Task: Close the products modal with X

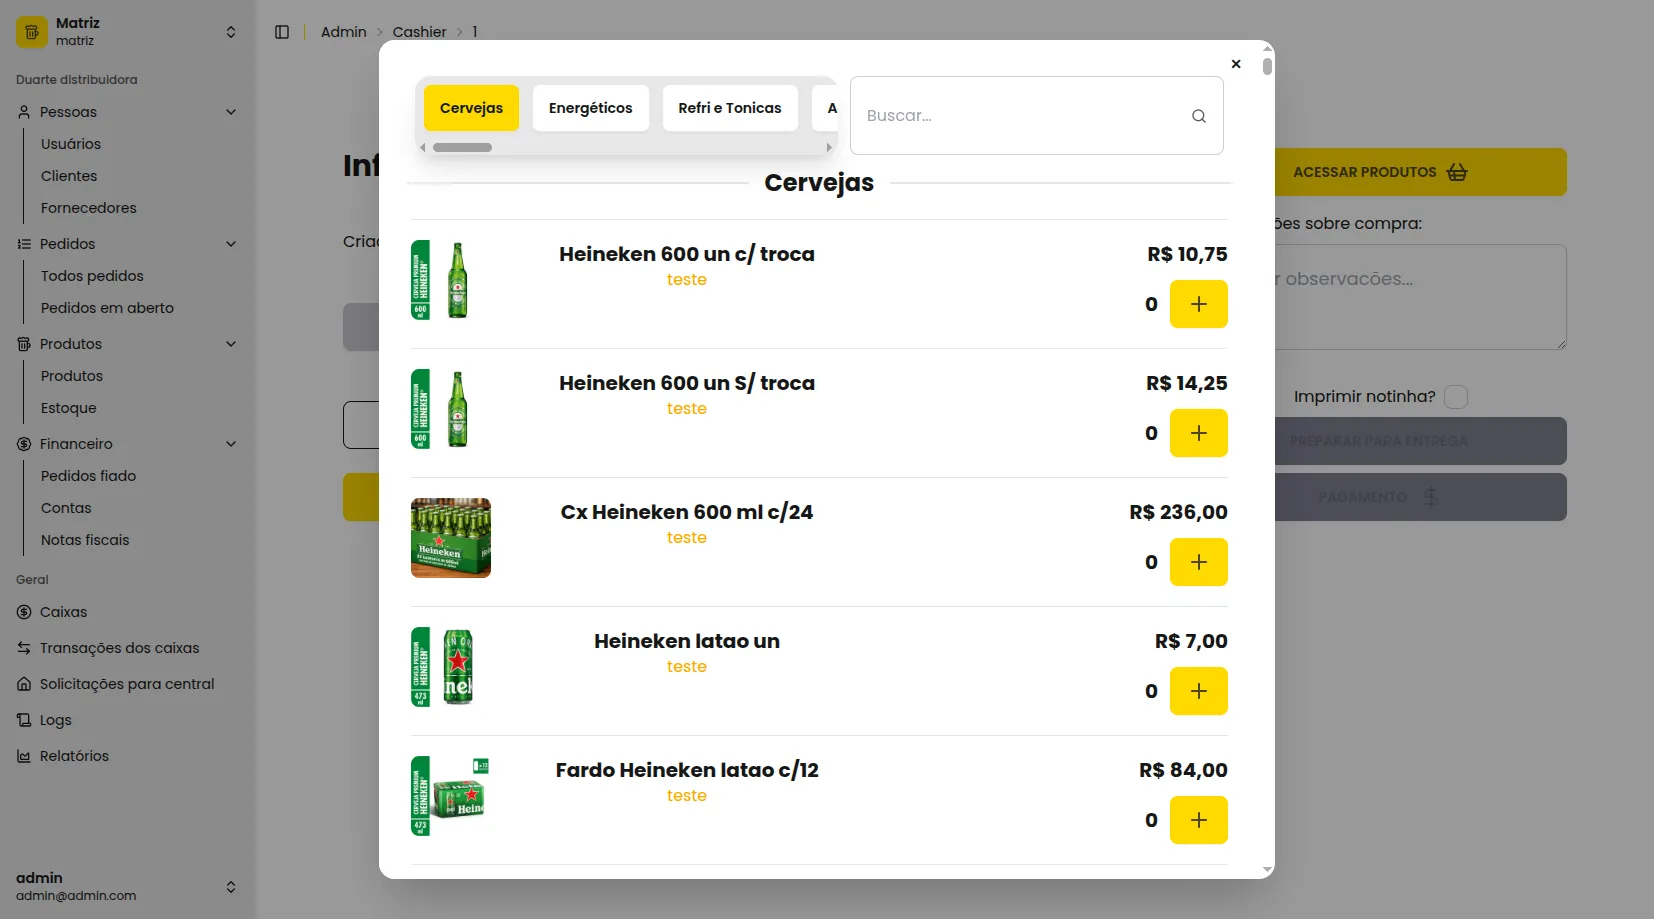Action: tap(1236, 64)
